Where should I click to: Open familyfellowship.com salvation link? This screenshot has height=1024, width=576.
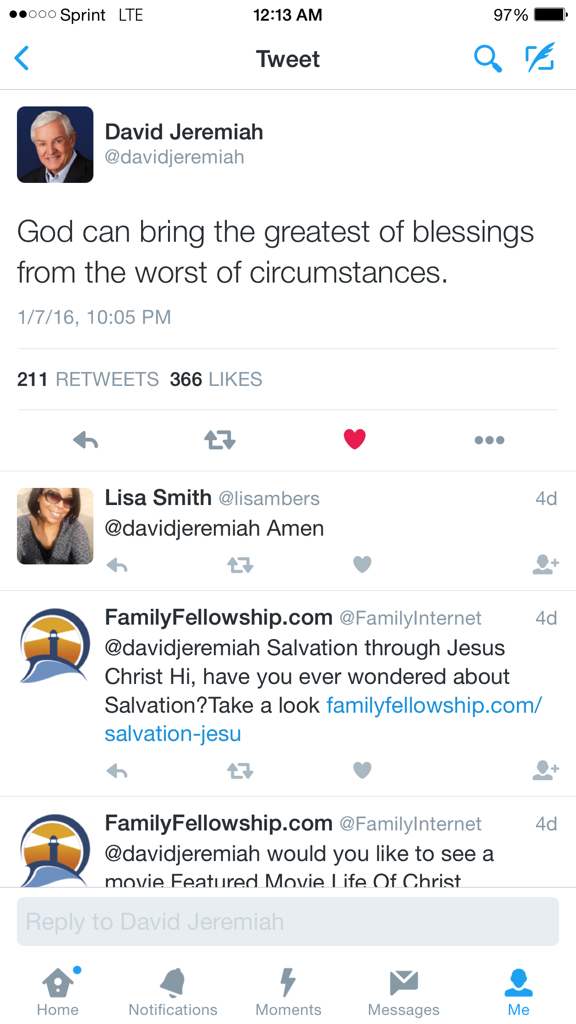coord(323,719)
